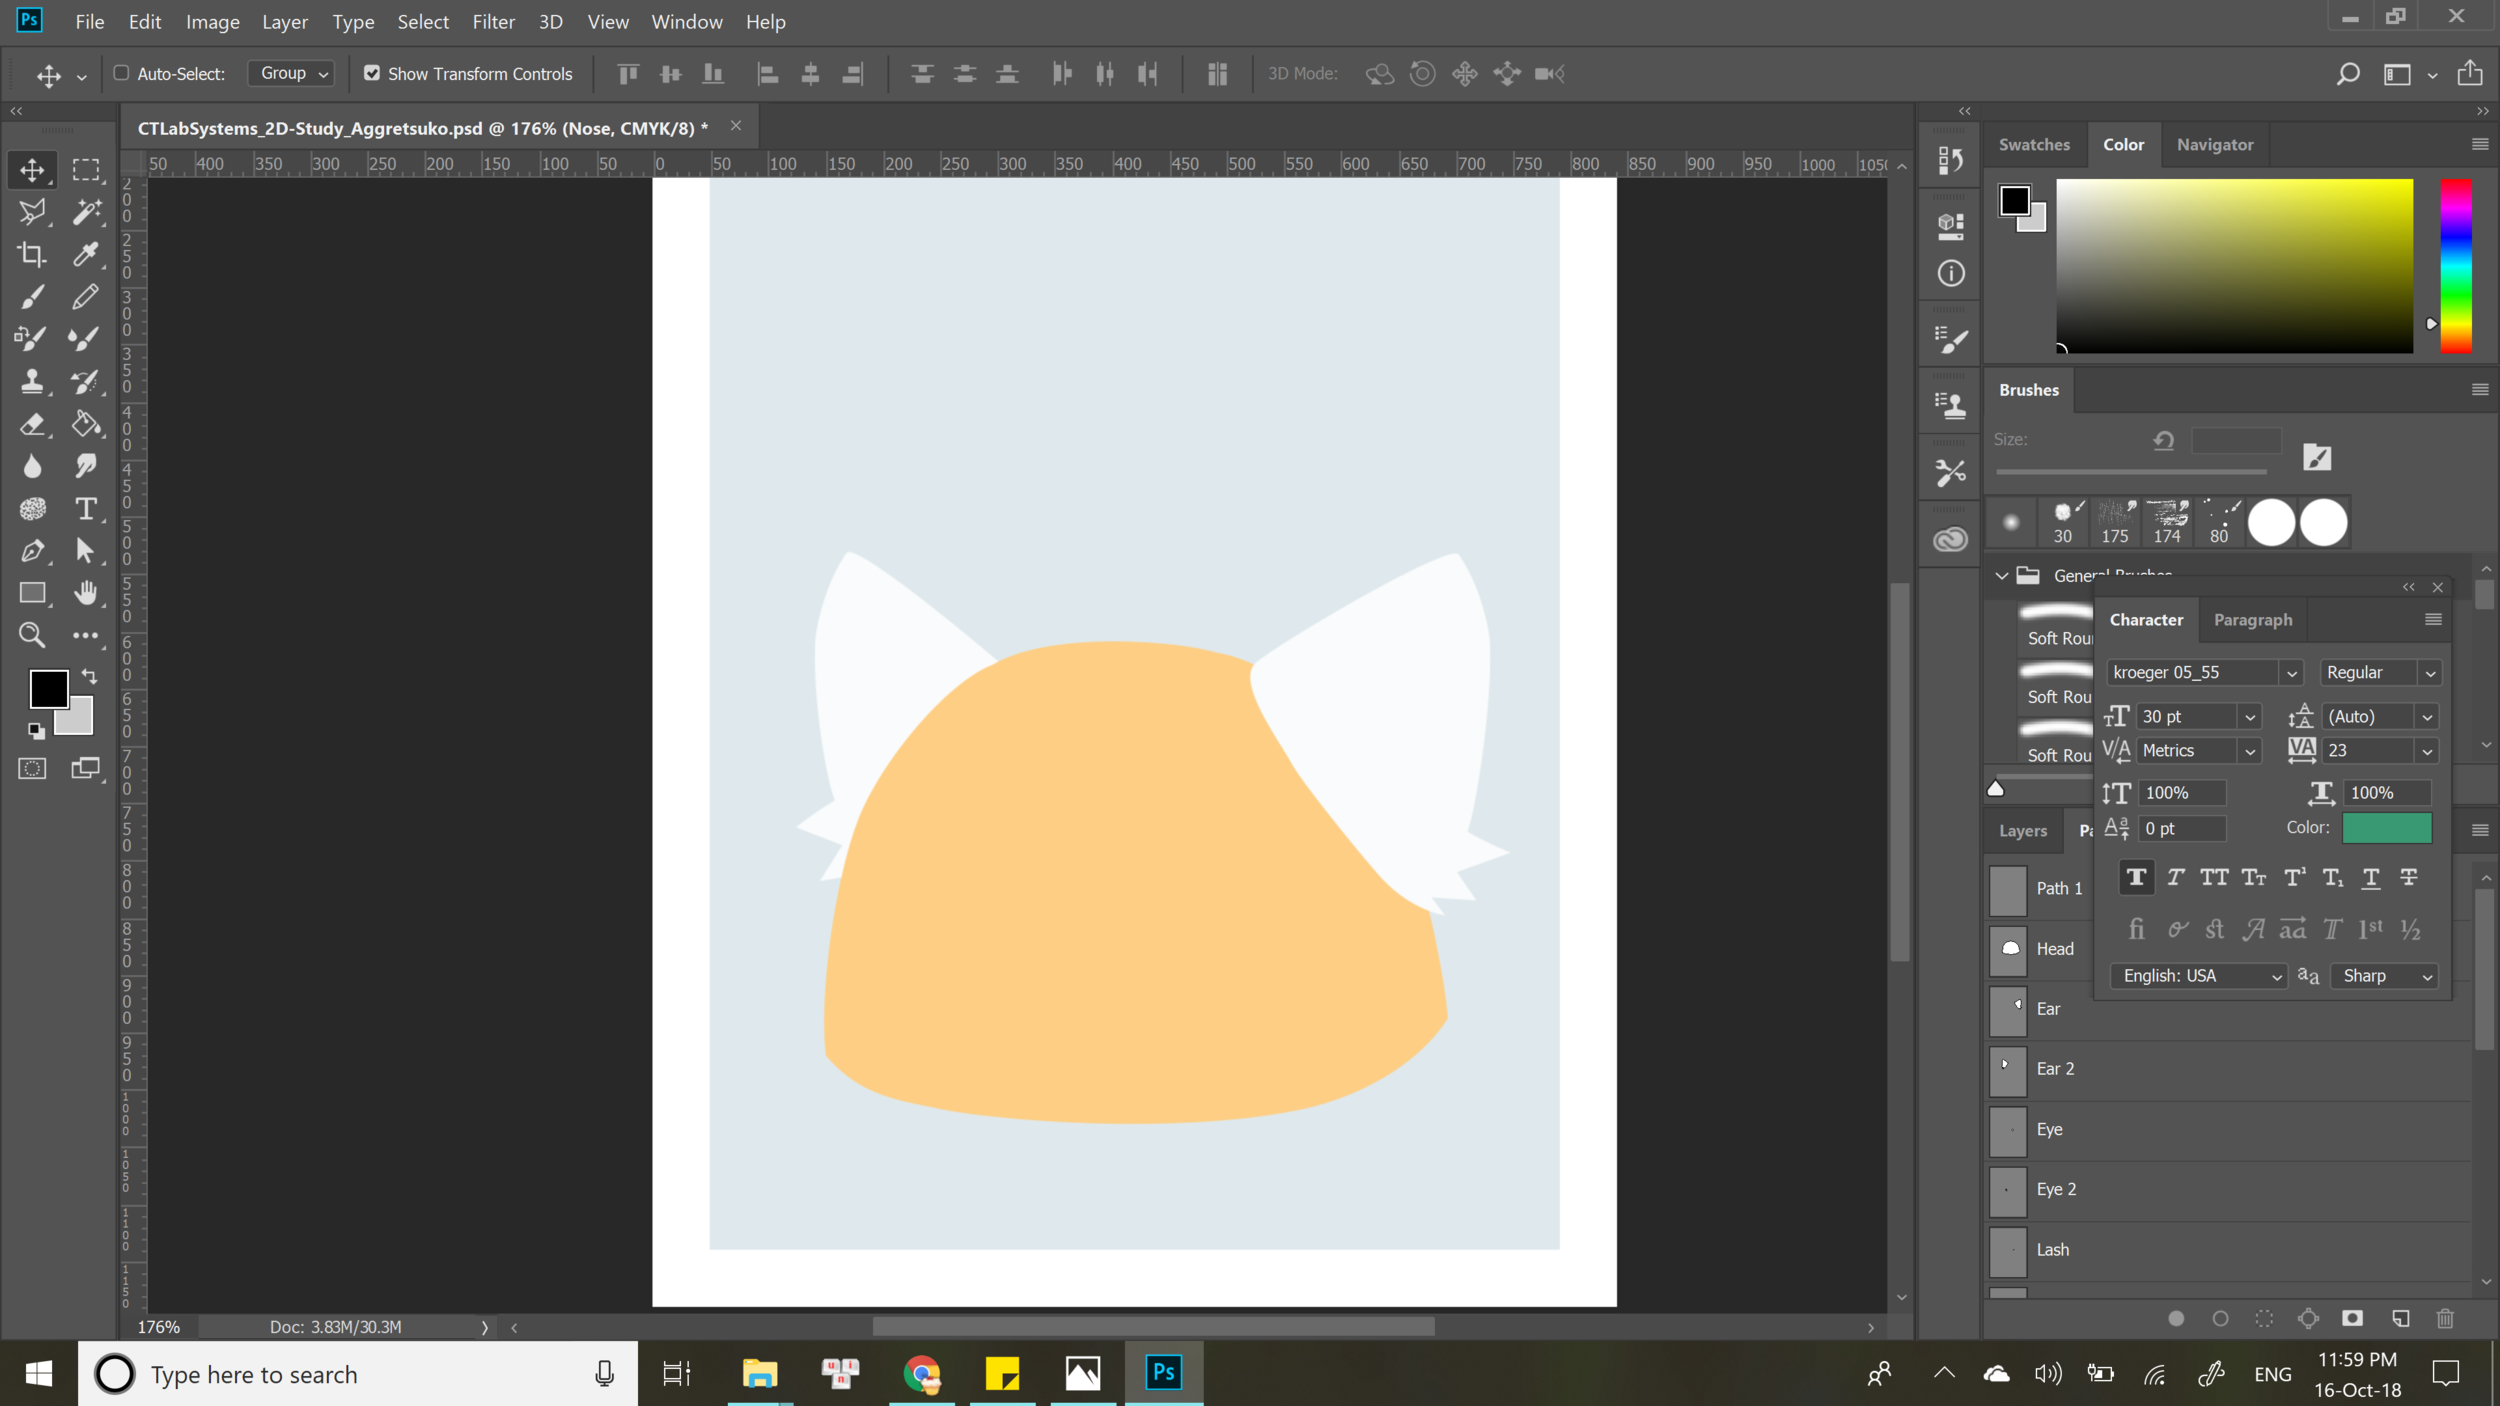Select the Horizontal Type tool
The image size is (2500, 1406).
click(x=86, y=509)
